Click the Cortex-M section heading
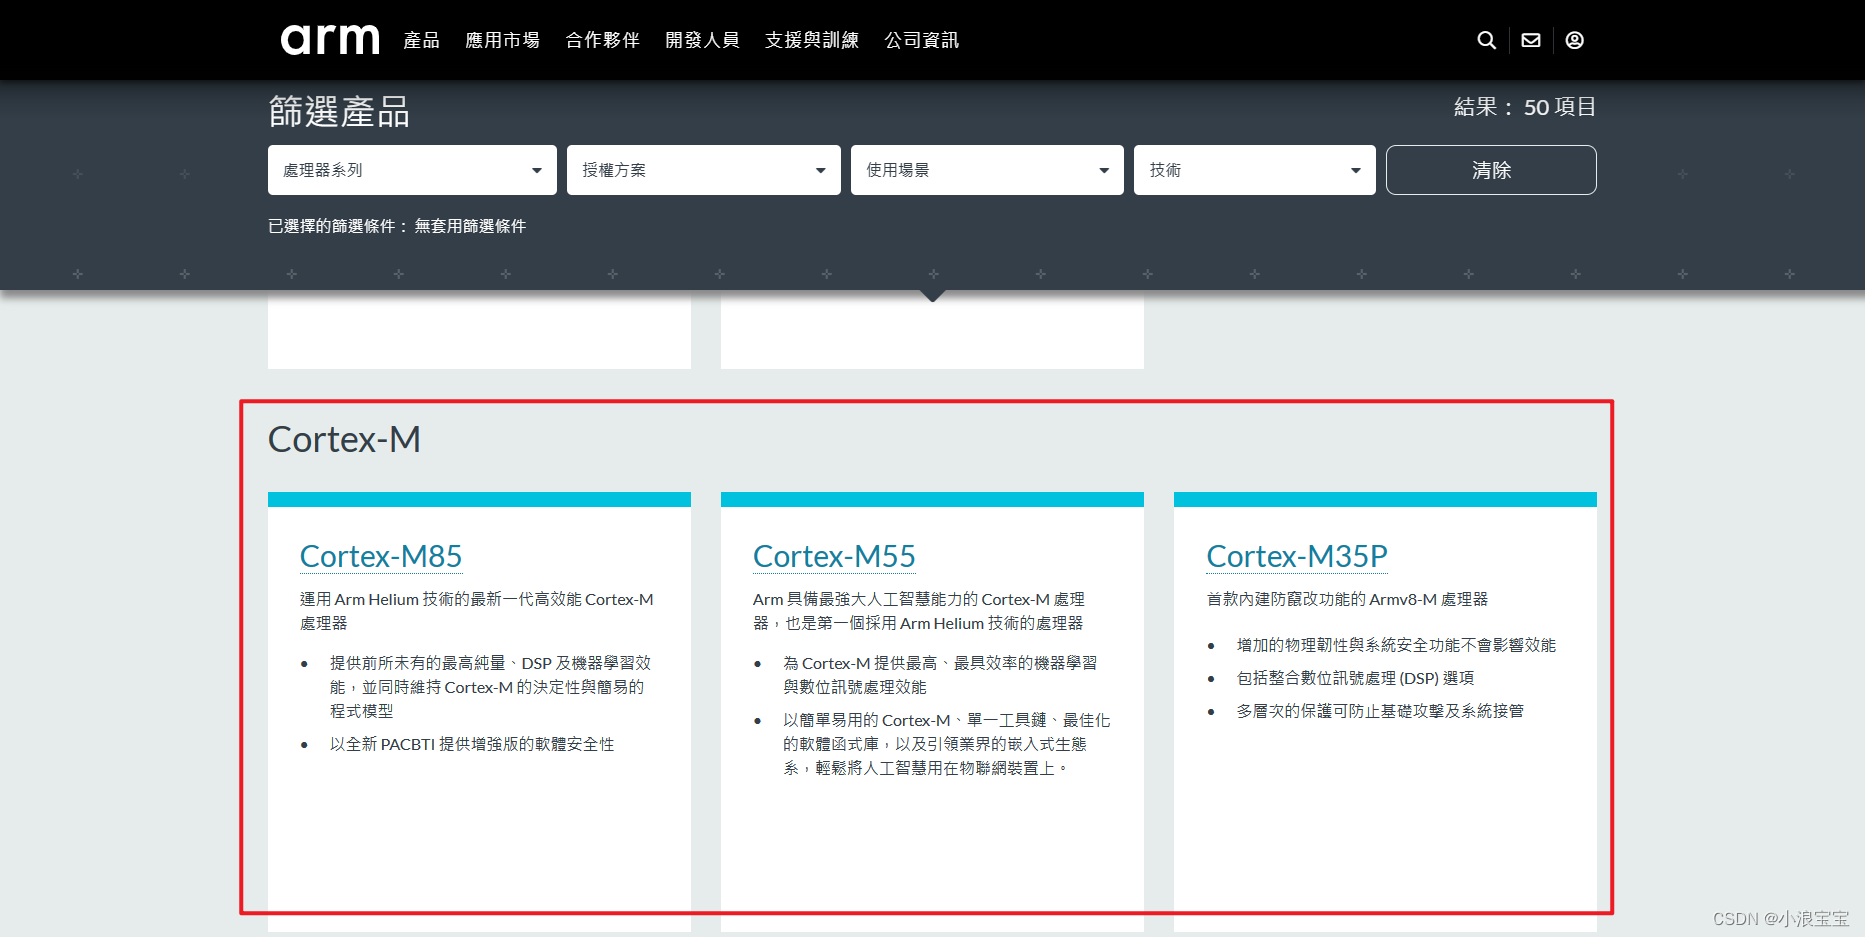Image resolution: width=1865 pixels, height=937 pixels. [345, 439]
